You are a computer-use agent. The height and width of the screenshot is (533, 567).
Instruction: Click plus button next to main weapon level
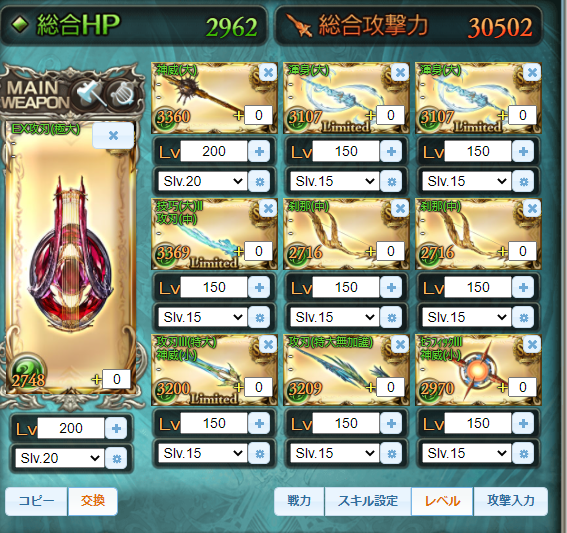(116, 428)
